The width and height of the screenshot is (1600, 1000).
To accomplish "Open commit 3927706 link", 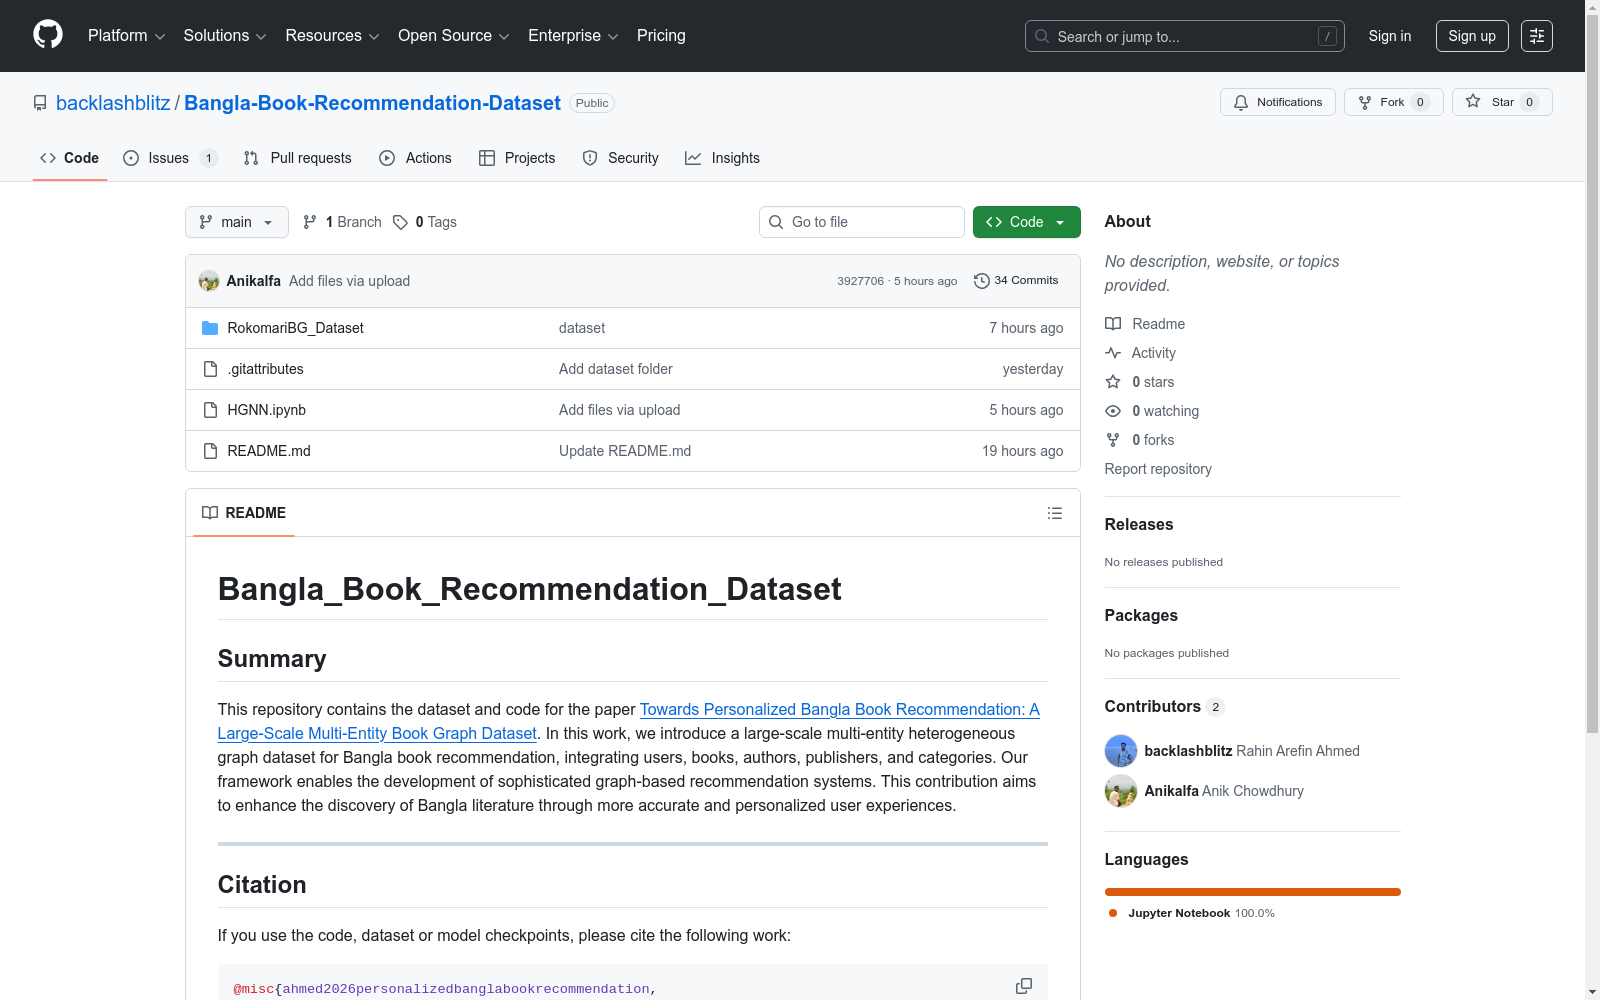I will tap(861, 281).
